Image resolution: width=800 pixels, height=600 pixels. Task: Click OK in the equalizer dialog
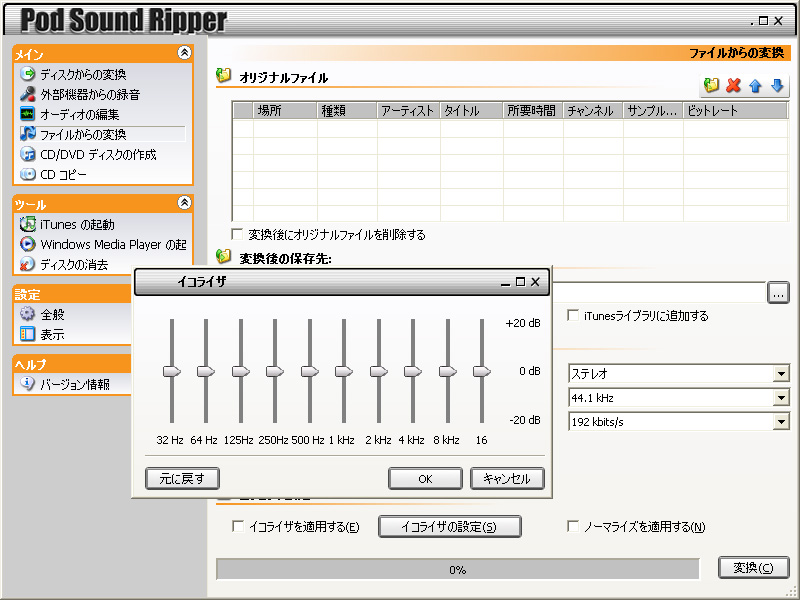pos(425,479)
